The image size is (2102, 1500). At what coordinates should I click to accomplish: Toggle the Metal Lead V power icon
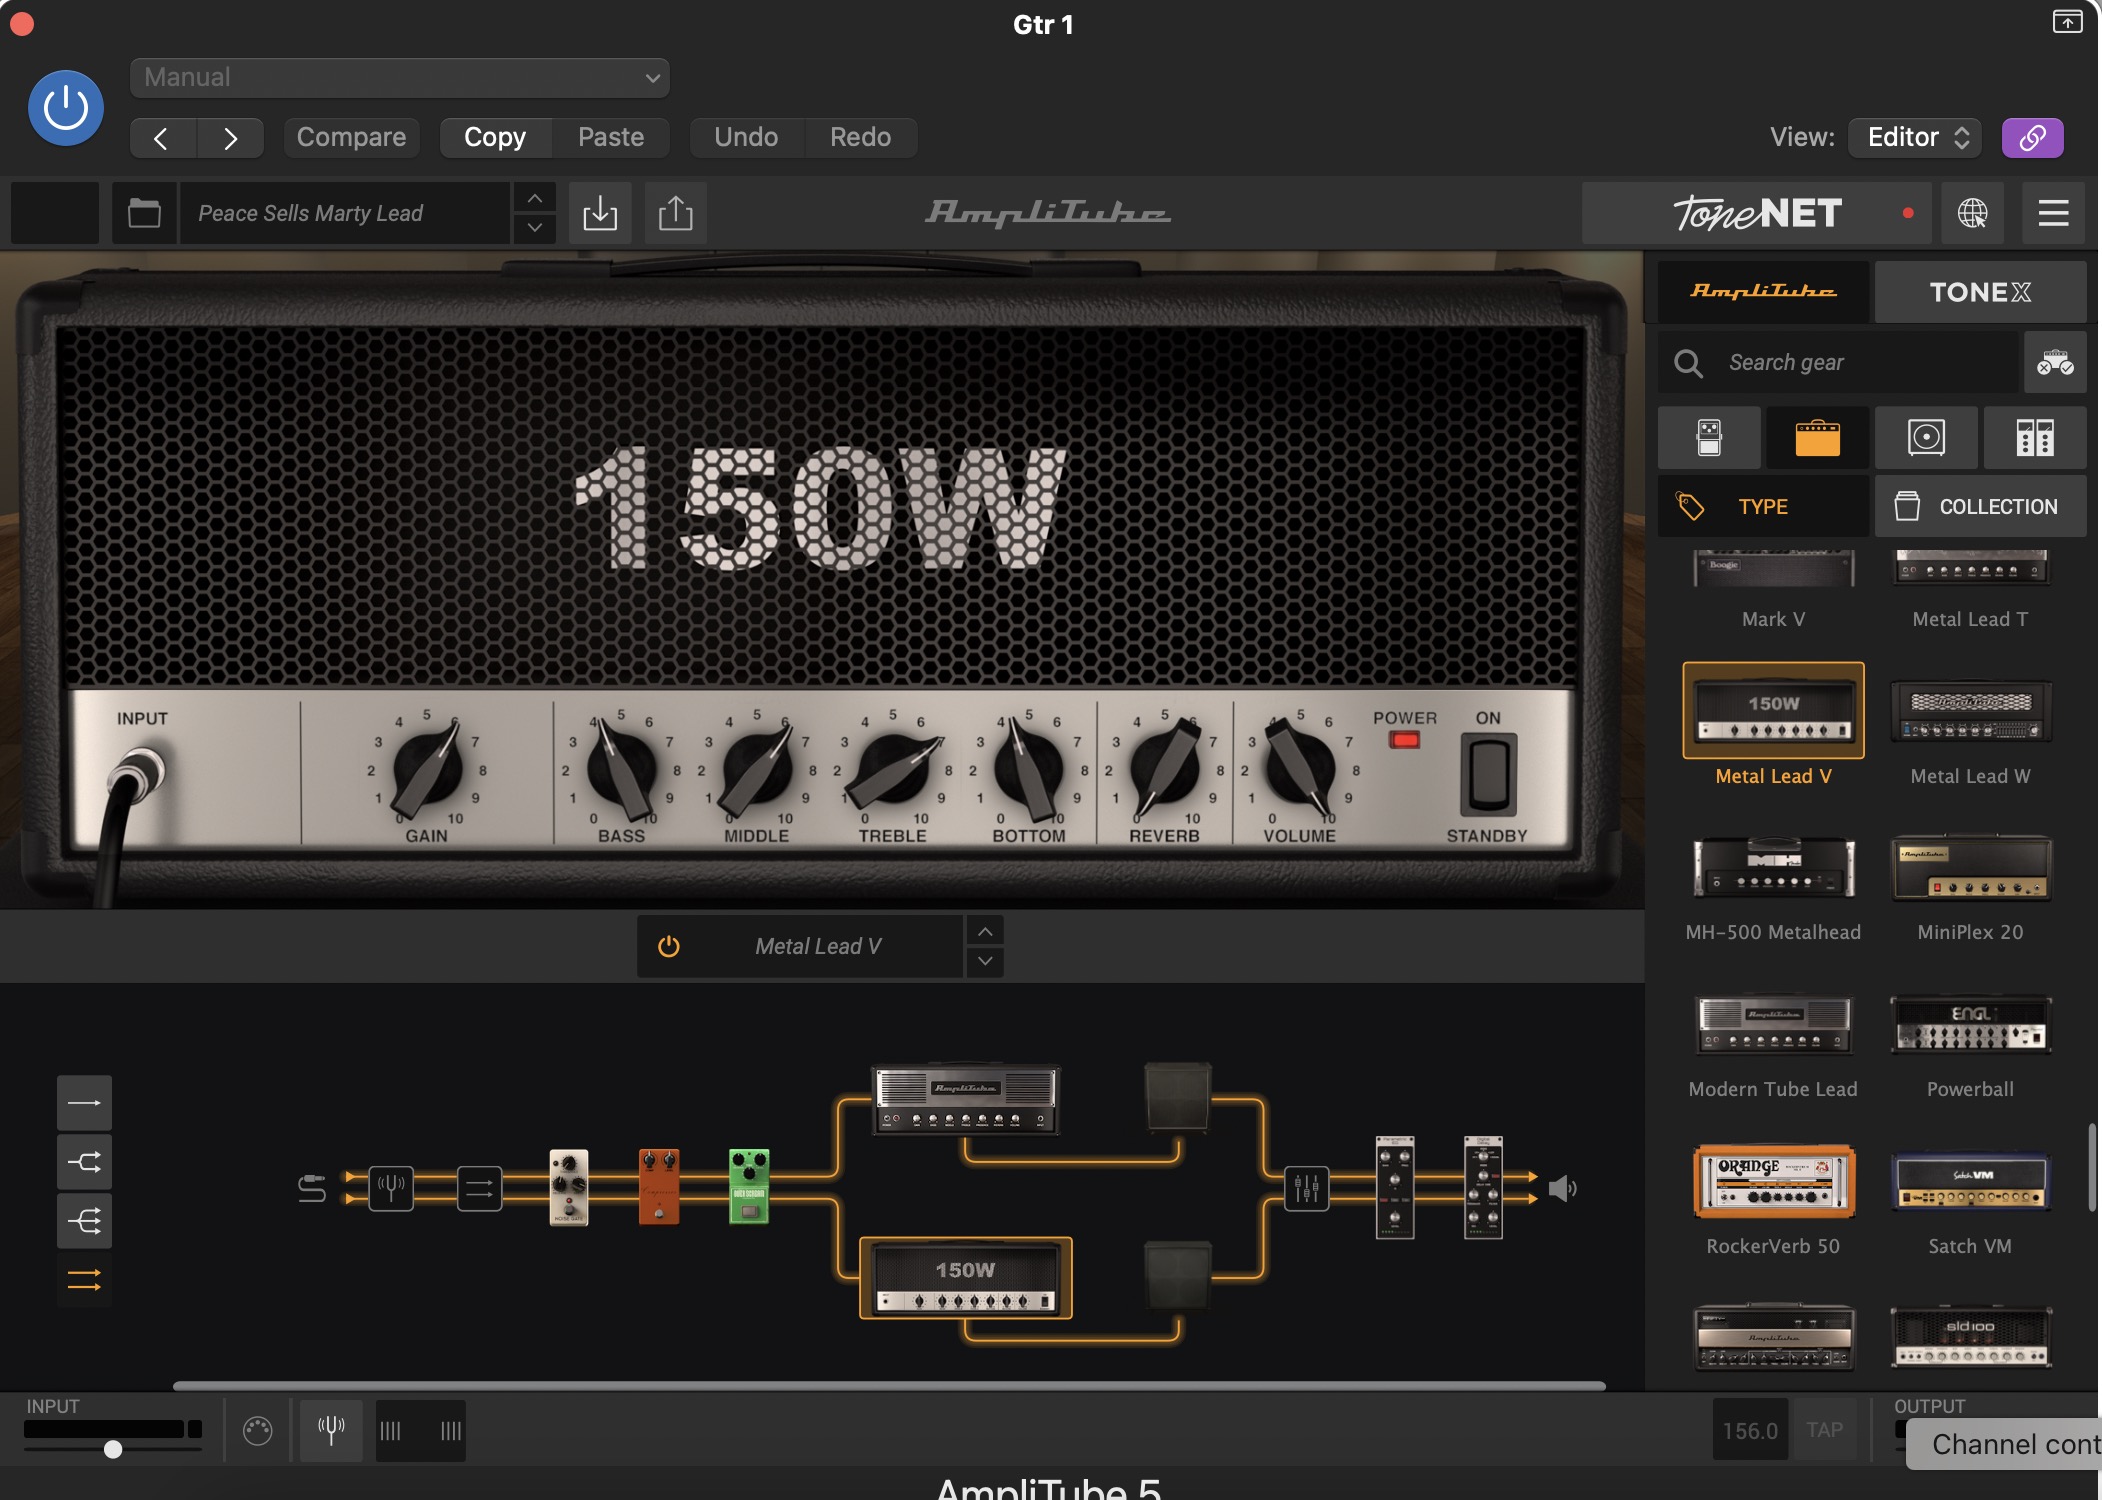click(x=669, y=946)
